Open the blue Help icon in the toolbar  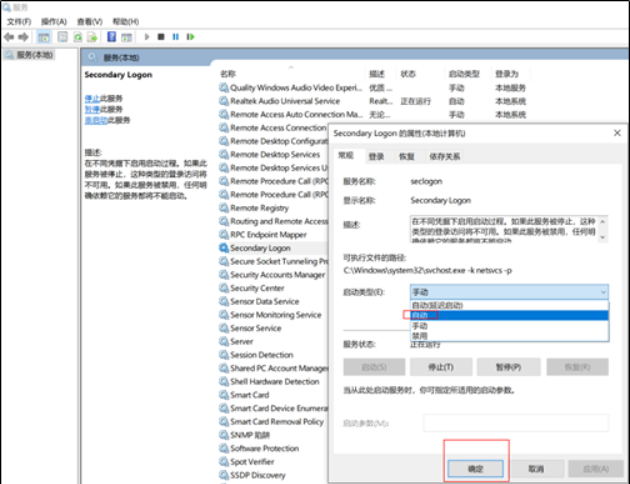click(109, 37)
